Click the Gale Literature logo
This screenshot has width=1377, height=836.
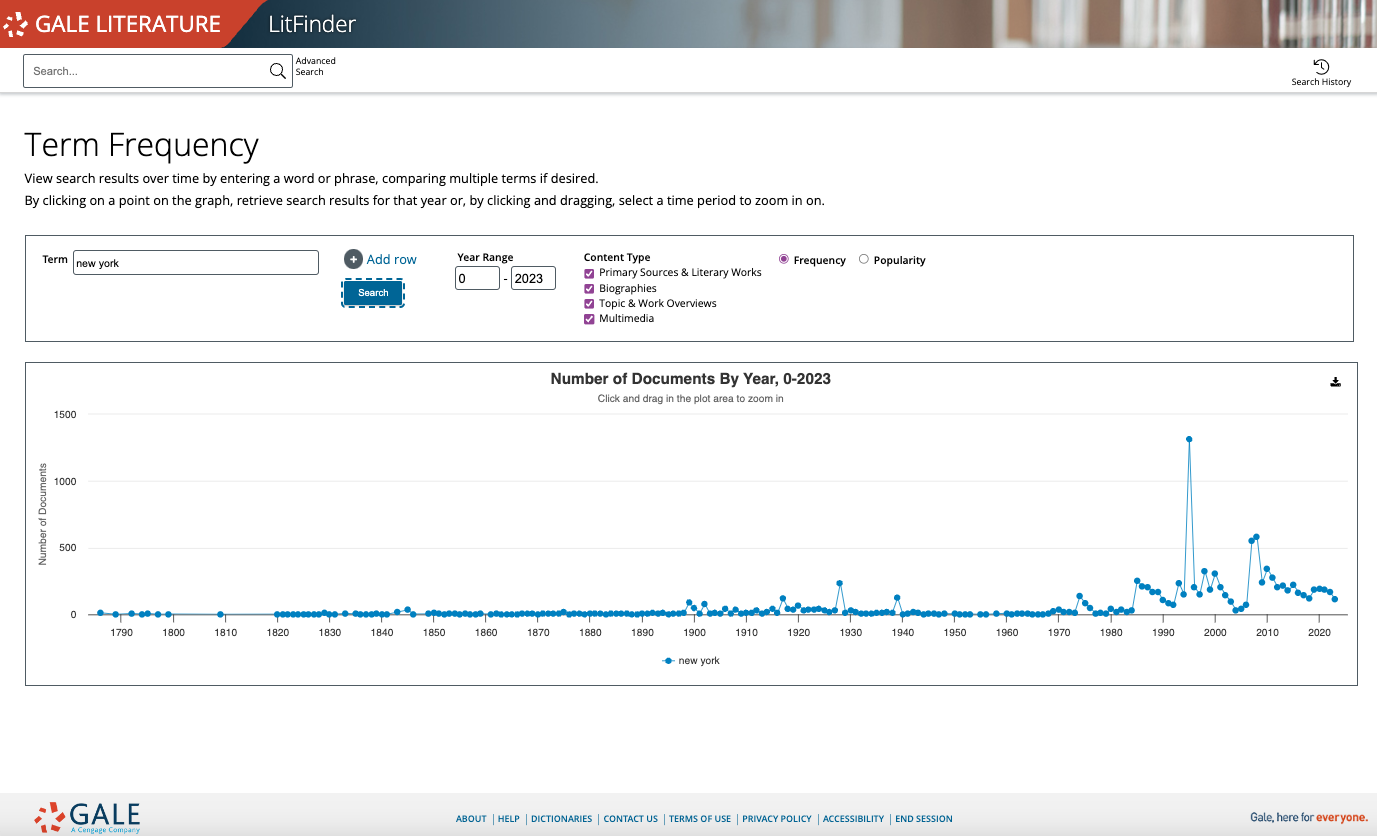coord(112,24)
